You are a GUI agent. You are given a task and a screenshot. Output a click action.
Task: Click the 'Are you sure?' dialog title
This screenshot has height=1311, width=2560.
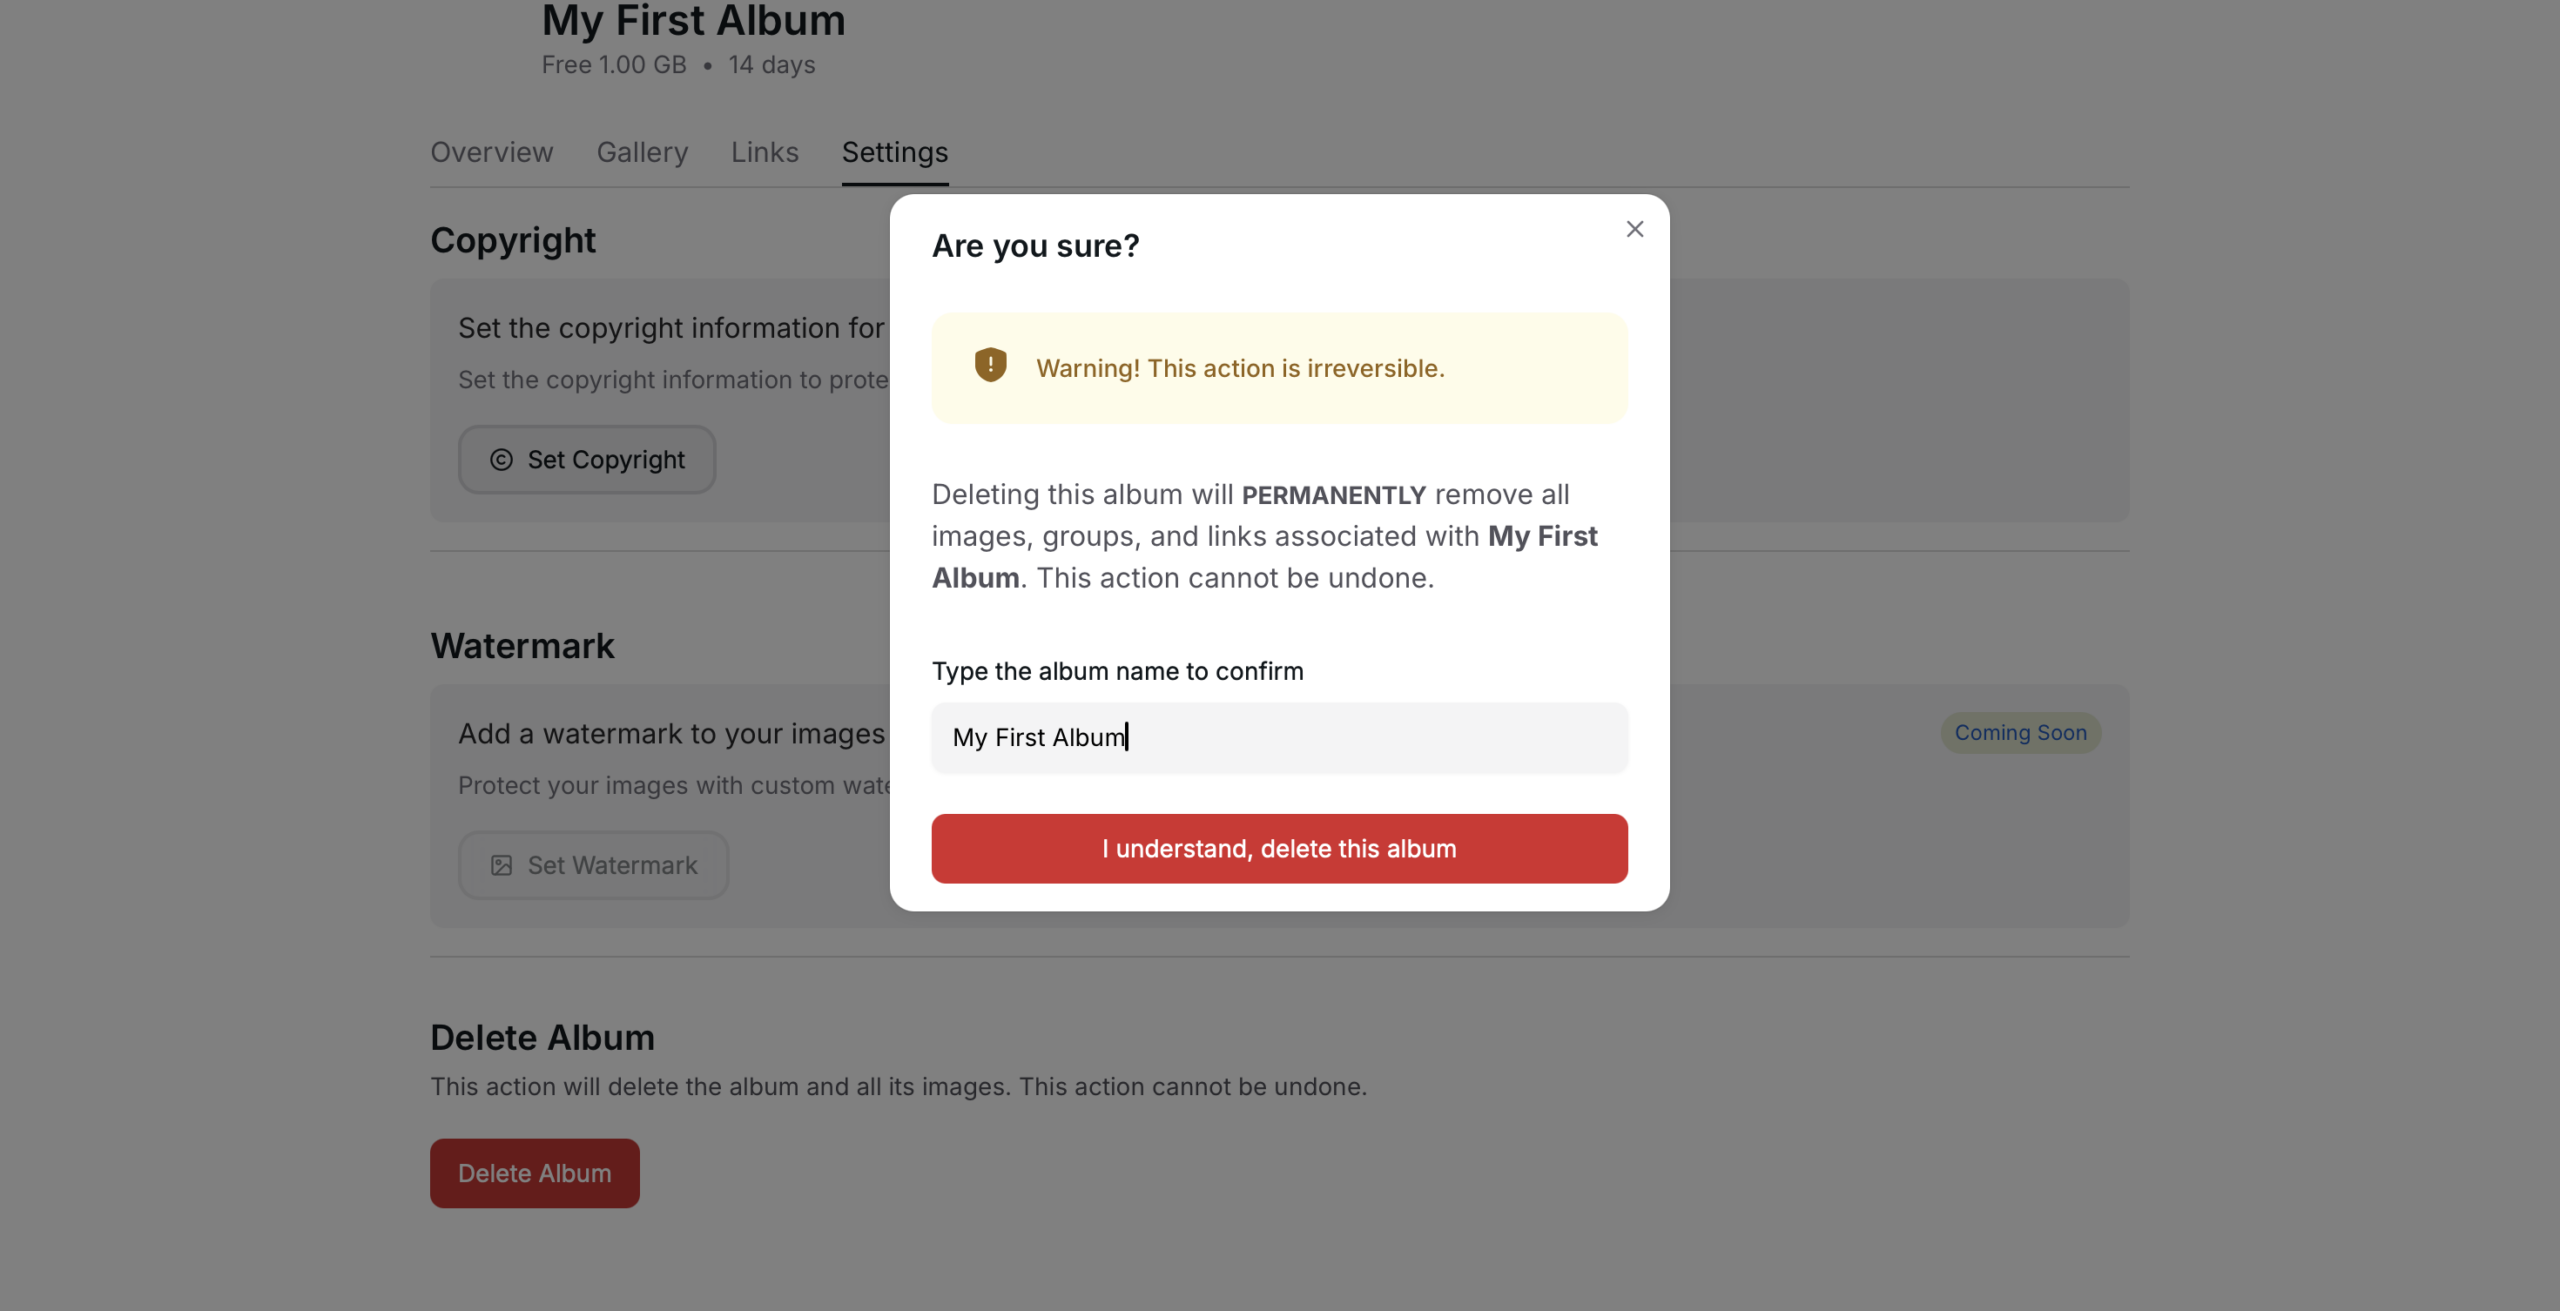pyautogui.click(x=1035, y=246)
